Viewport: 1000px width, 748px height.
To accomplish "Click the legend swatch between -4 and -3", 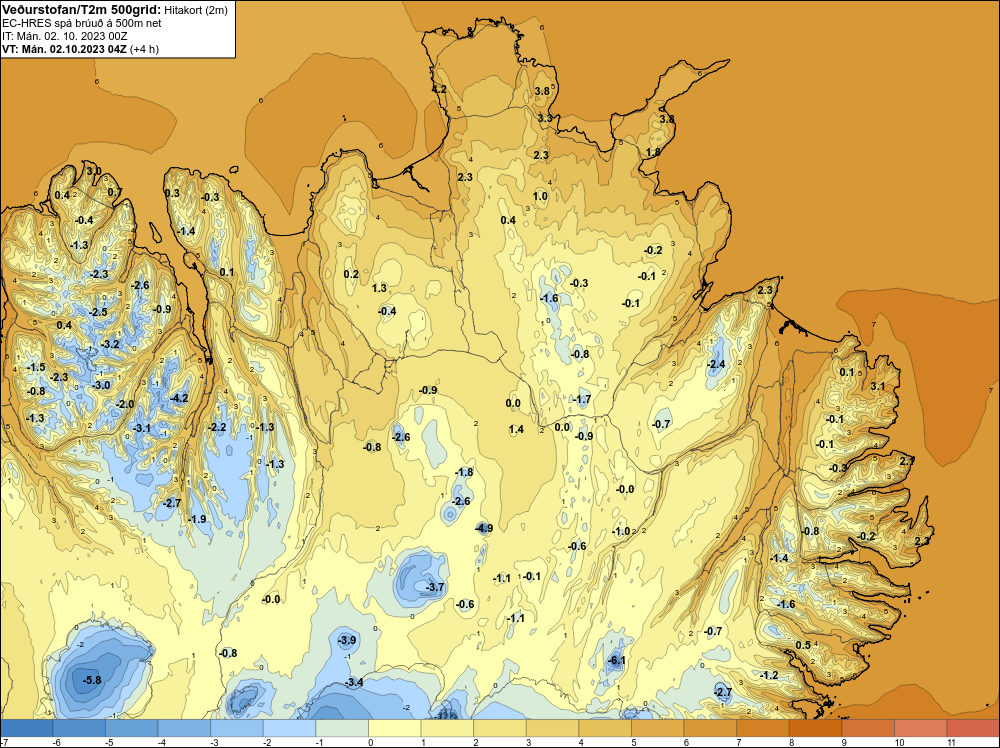I will click(184, 728).
